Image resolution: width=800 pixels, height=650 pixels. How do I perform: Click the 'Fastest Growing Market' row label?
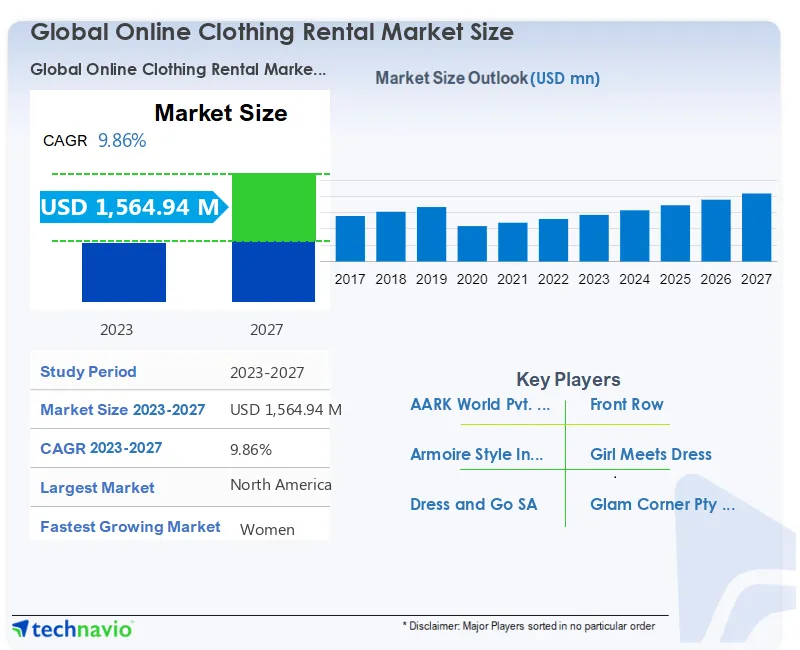[x=130, y=527]
